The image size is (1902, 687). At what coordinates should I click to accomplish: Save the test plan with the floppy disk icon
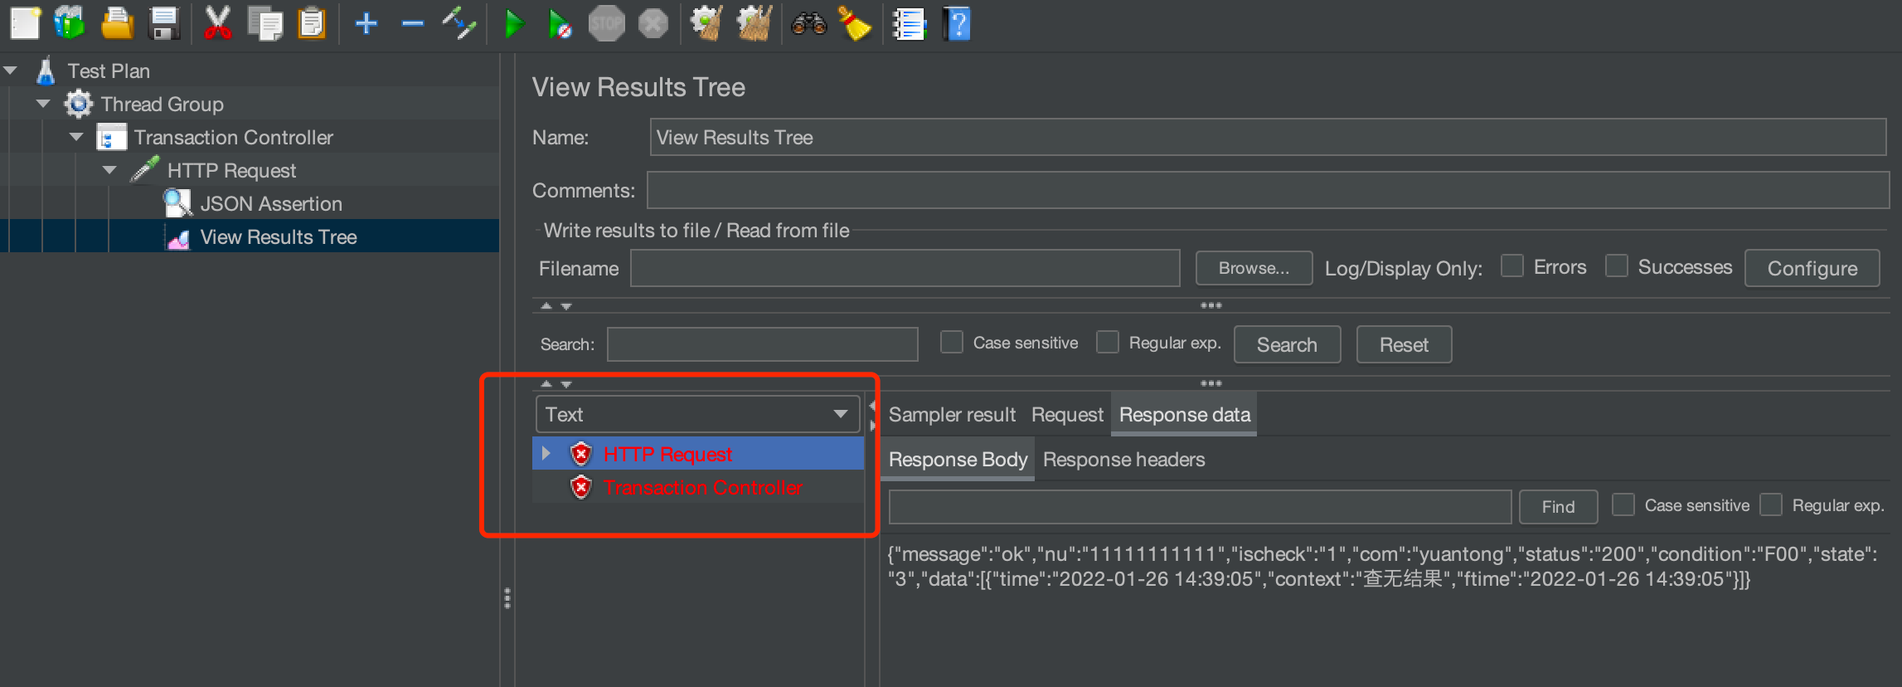[x=164, y=24]
